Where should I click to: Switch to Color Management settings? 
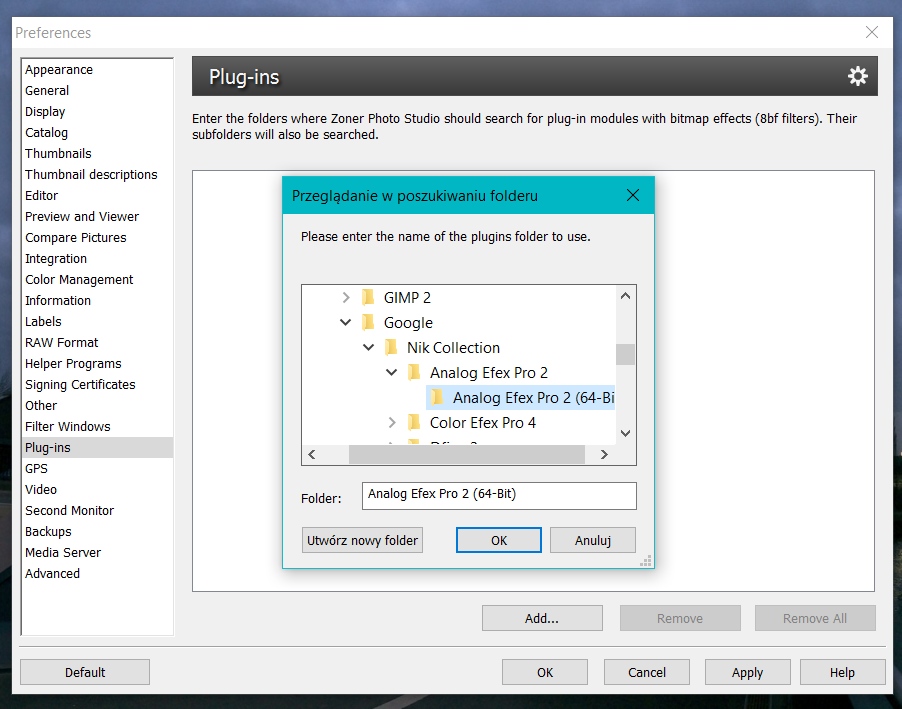[x=79, y=279]
